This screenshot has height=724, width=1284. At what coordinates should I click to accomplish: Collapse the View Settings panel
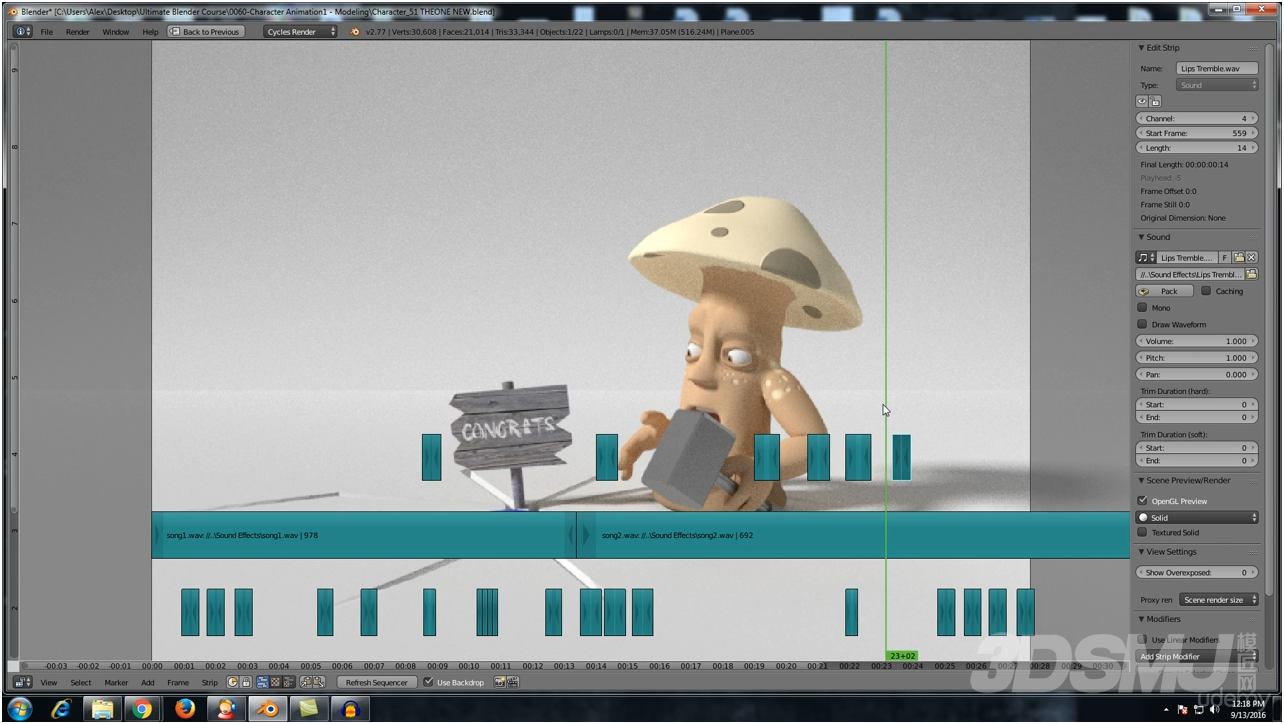1141,552
